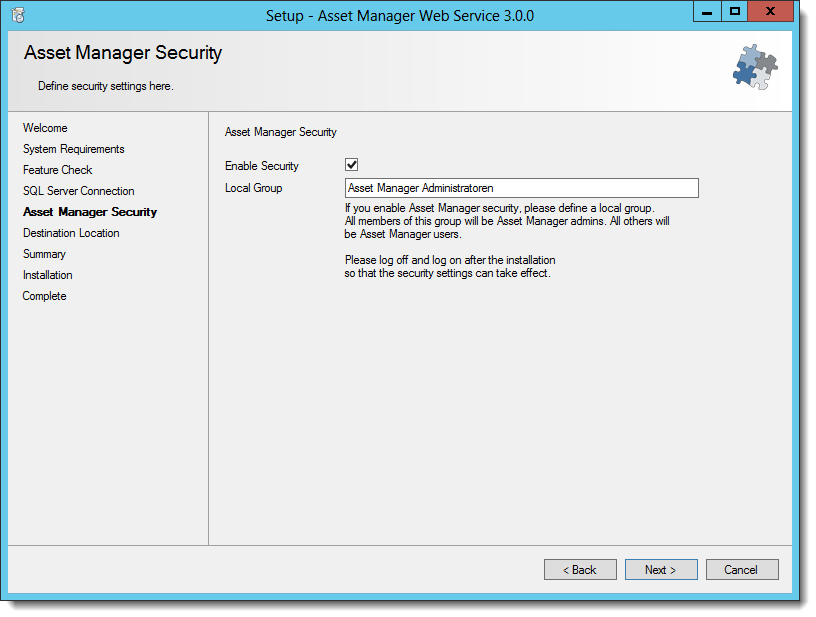Minimize the setup window

click(x=707, y=11)
